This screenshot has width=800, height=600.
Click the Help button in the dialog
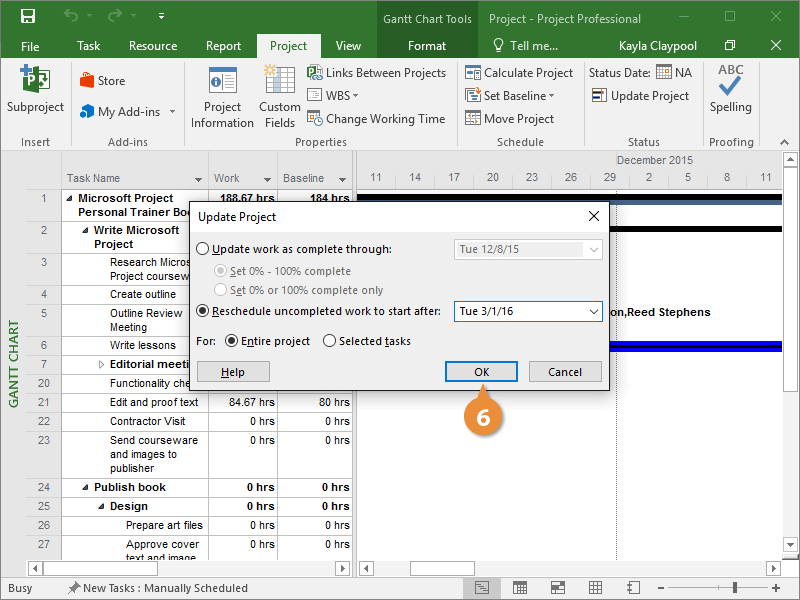coord(232,371)
